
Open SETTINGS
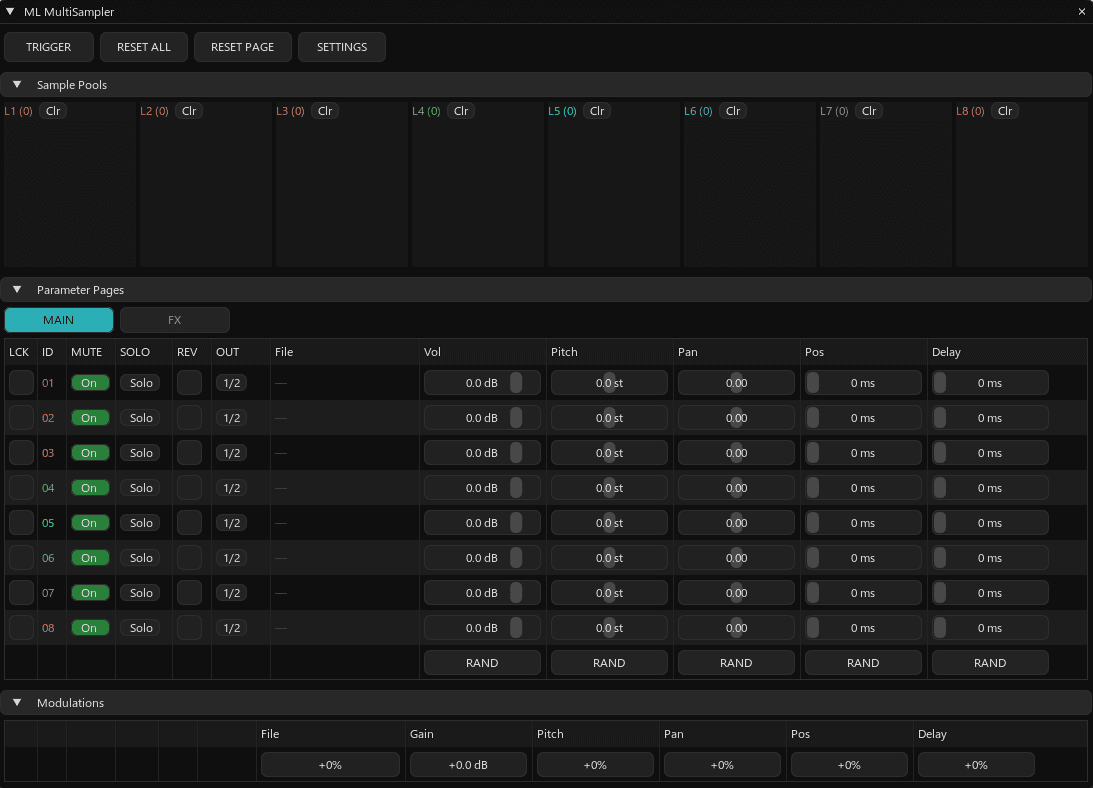[342, 47]
